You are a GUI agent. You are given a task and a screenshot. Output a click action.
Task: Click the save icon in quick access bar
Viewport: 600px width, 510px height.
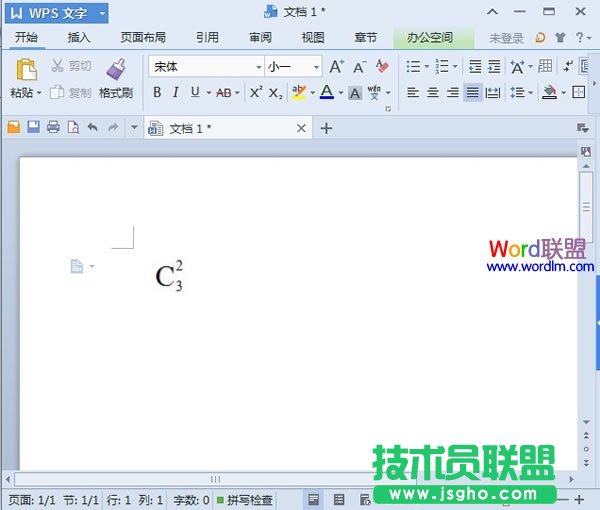click(33, 128)
